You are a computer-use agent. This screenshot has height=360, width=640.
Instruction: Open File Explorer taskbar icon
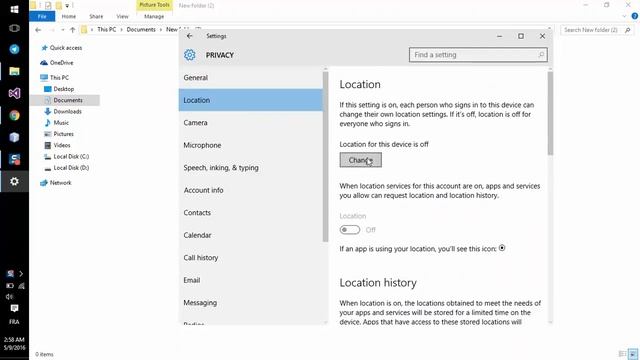click(x=14, y=71)
